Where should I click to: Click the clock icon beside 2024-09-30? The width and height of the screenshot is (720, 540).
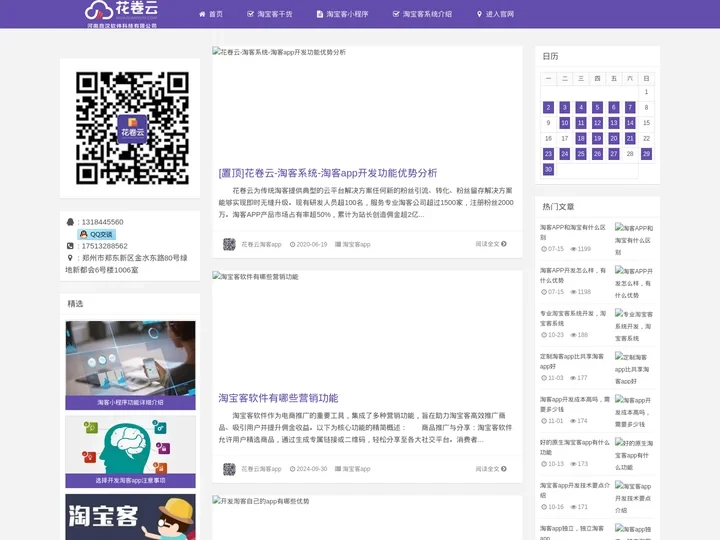pos(292,469)
